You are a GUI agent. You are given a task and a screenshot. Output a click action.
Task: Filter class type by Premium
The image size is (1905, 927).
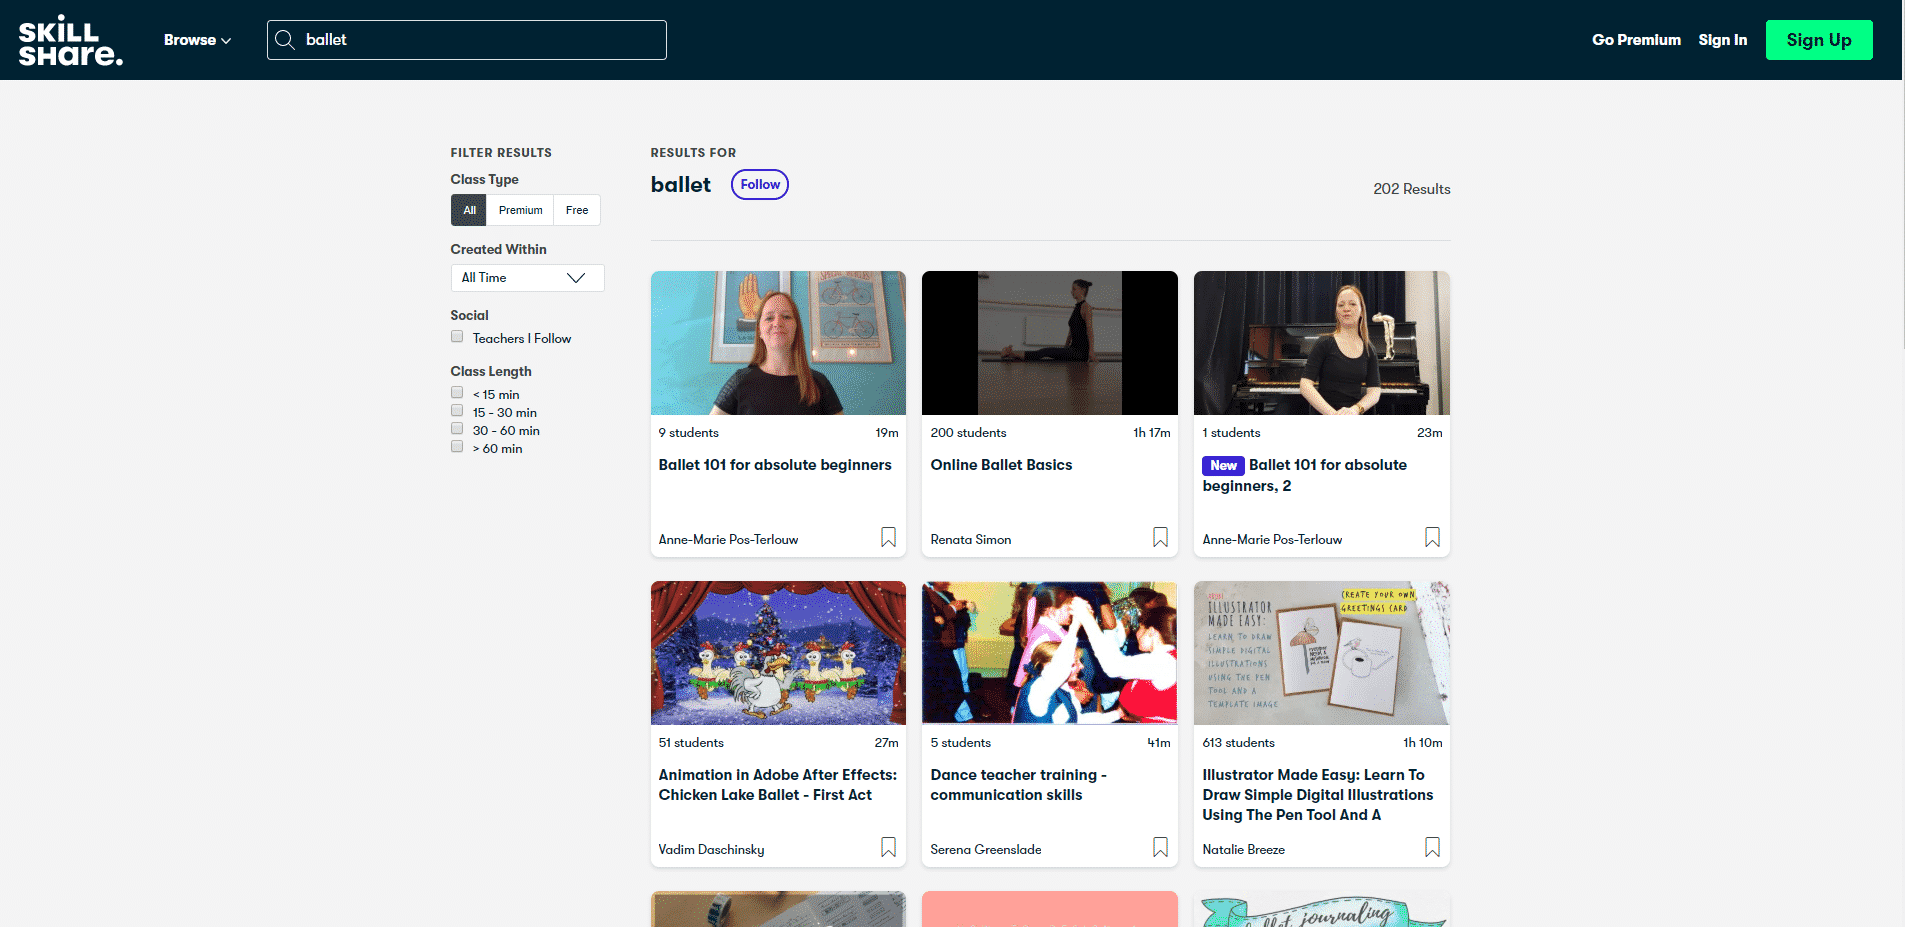[x=520, y=210]
